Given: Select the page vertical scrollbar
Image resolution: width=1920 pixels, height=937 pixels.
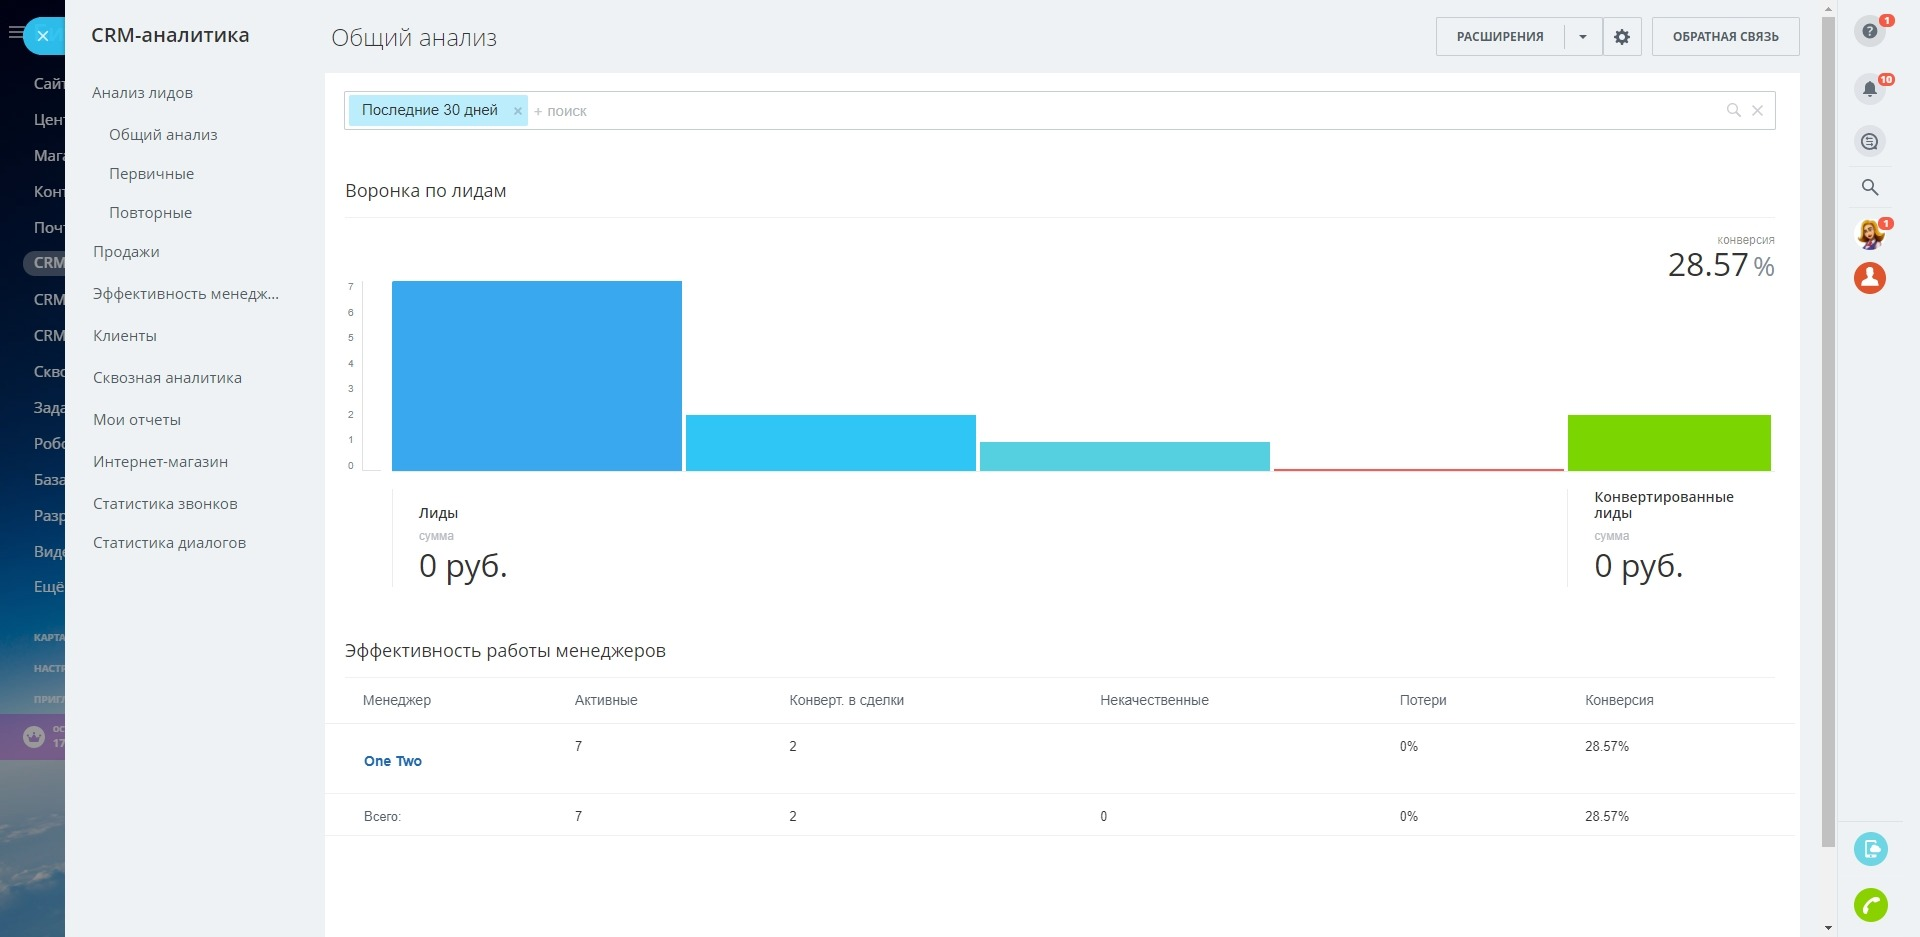Looking at the screenshot, I should [1828, 432].
